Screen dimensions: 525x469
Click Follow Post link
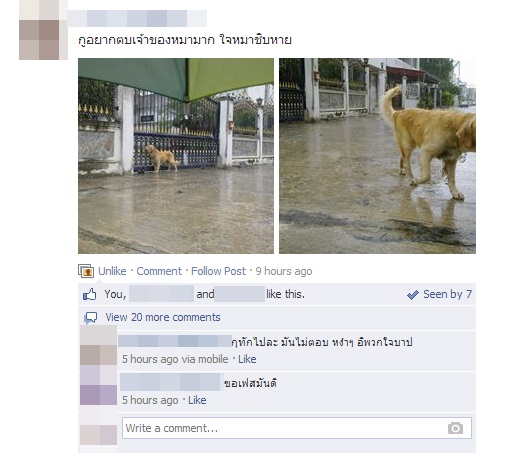pos(218,271)
